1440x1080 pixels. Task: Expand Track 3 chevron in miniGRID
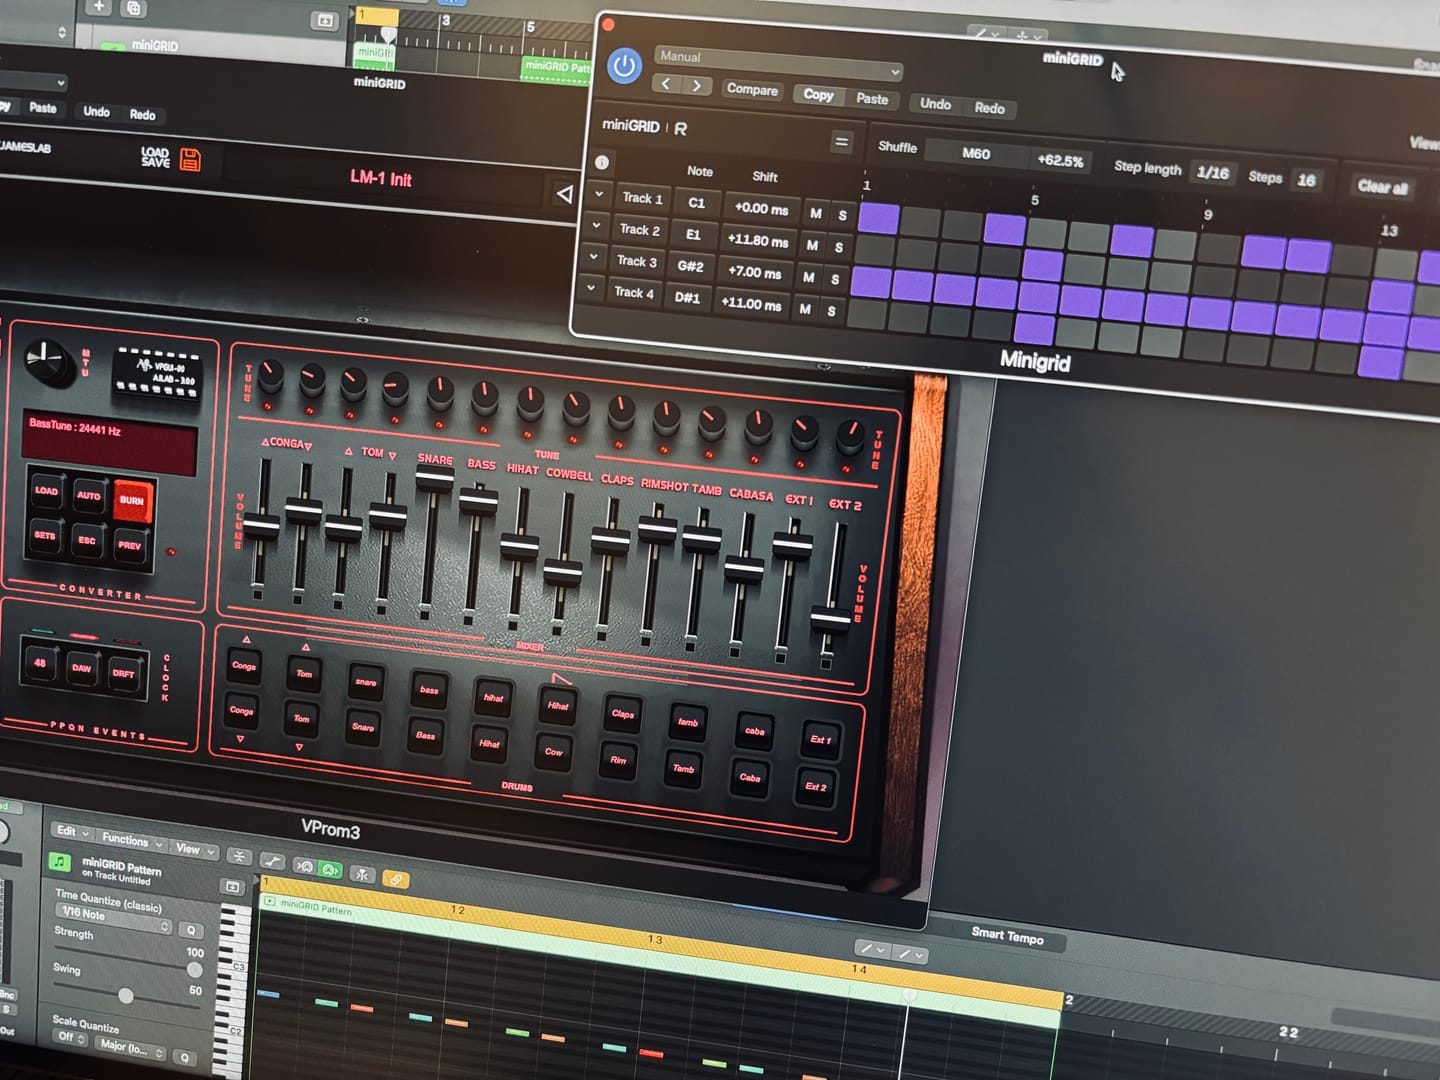point(593,256)
